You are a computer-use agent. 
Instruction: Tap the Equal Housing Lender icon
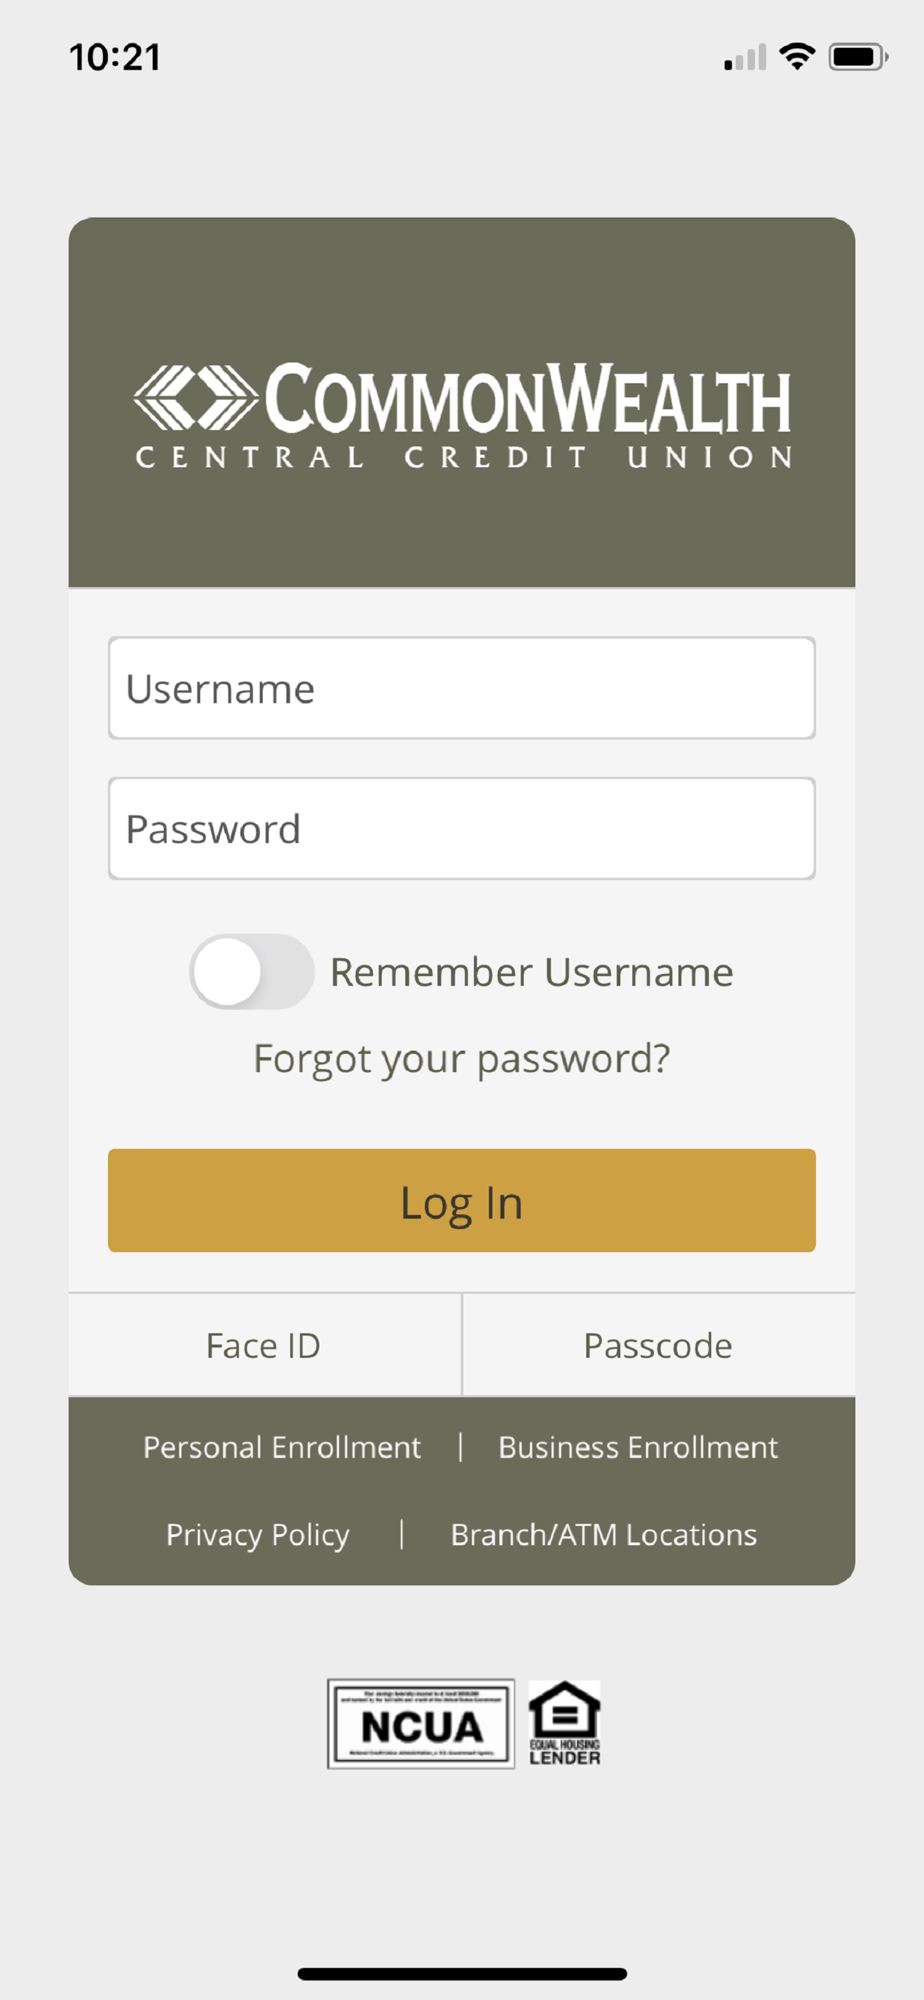(x=565, y=1724)
